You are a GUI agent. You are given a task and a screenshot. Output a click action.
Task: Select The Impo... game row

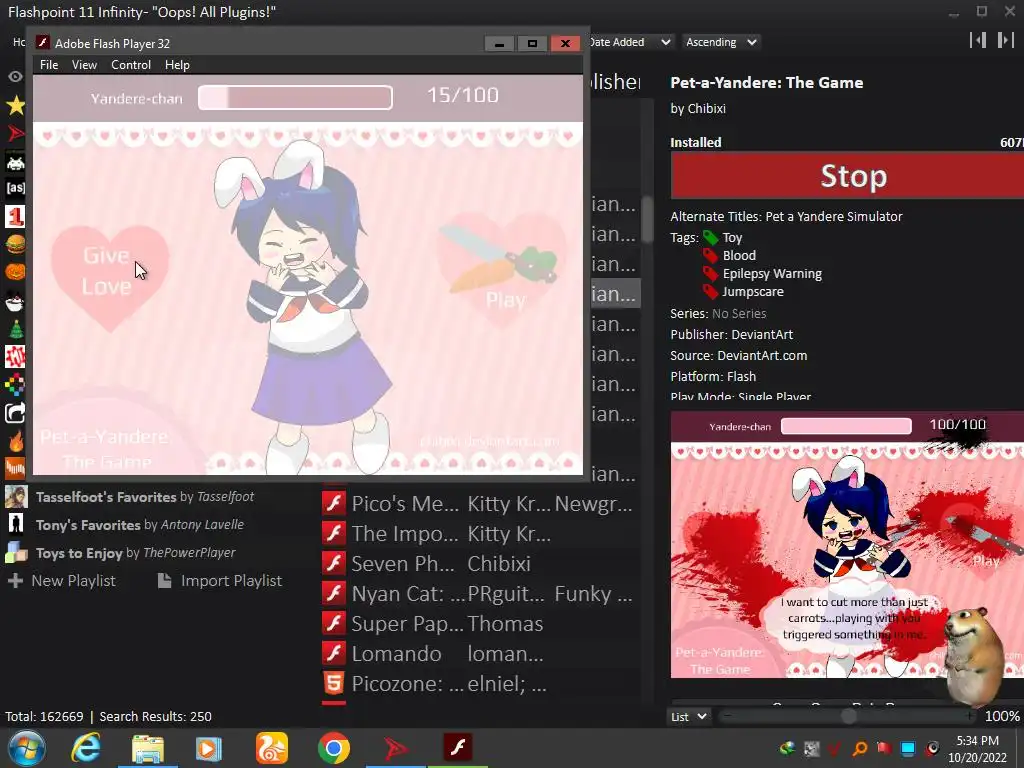[x=479, y=534]
